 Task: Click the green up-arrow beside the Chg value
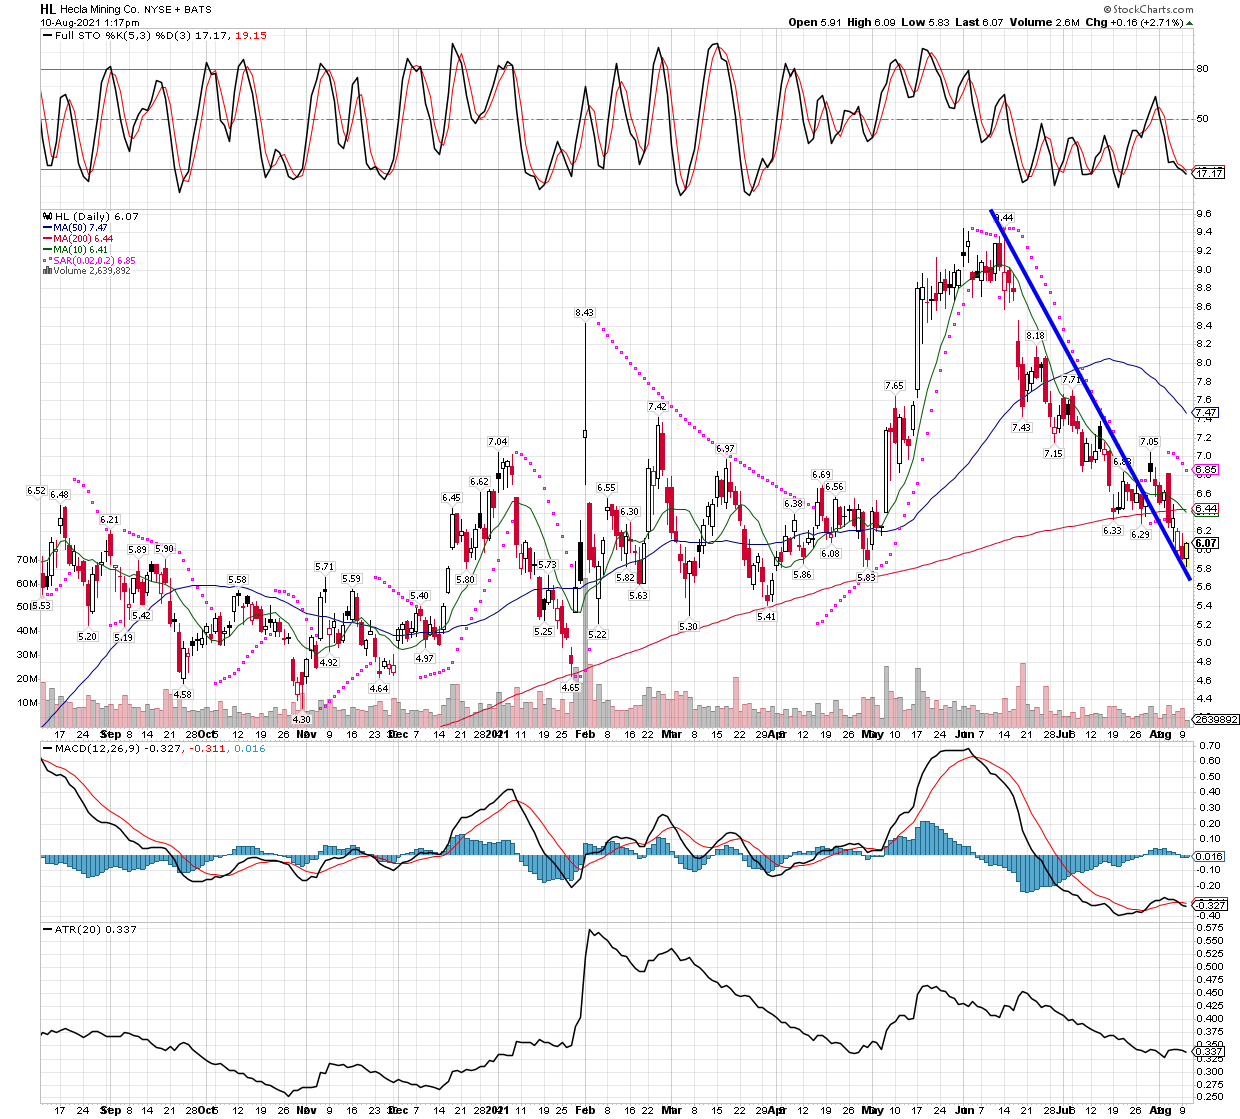pyautogui.click(x=1188, y=23)
